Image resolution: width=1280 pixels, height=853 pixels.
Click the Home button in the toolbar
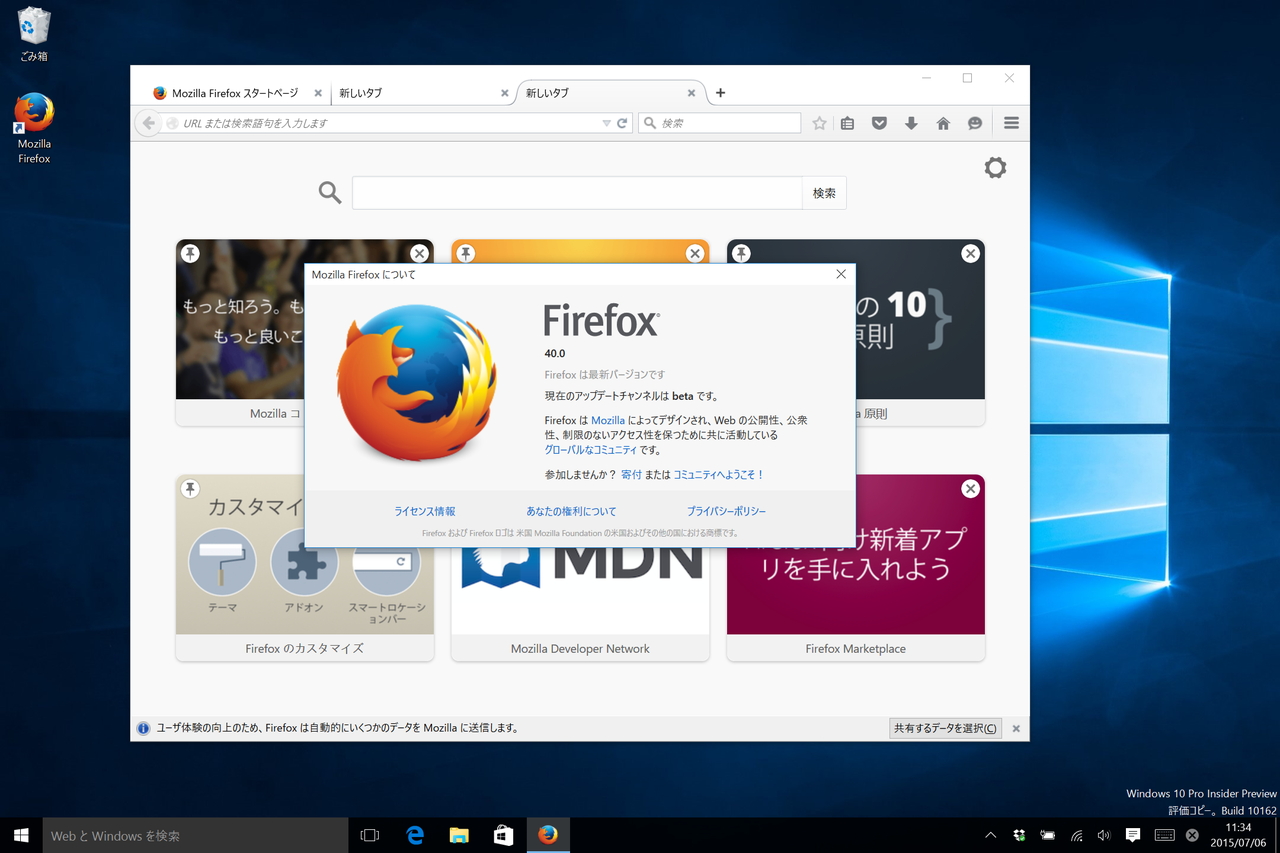(x=943, y=122)
